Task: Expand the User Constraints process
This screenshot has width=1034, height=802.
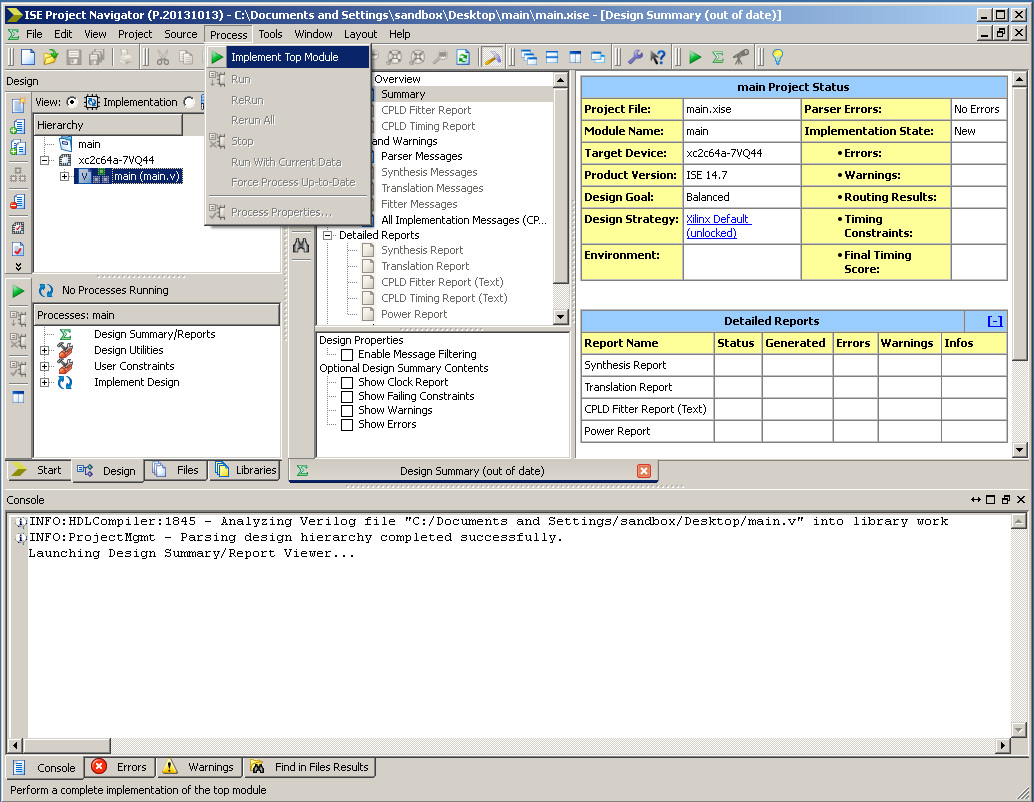Action: pos(45,366)
